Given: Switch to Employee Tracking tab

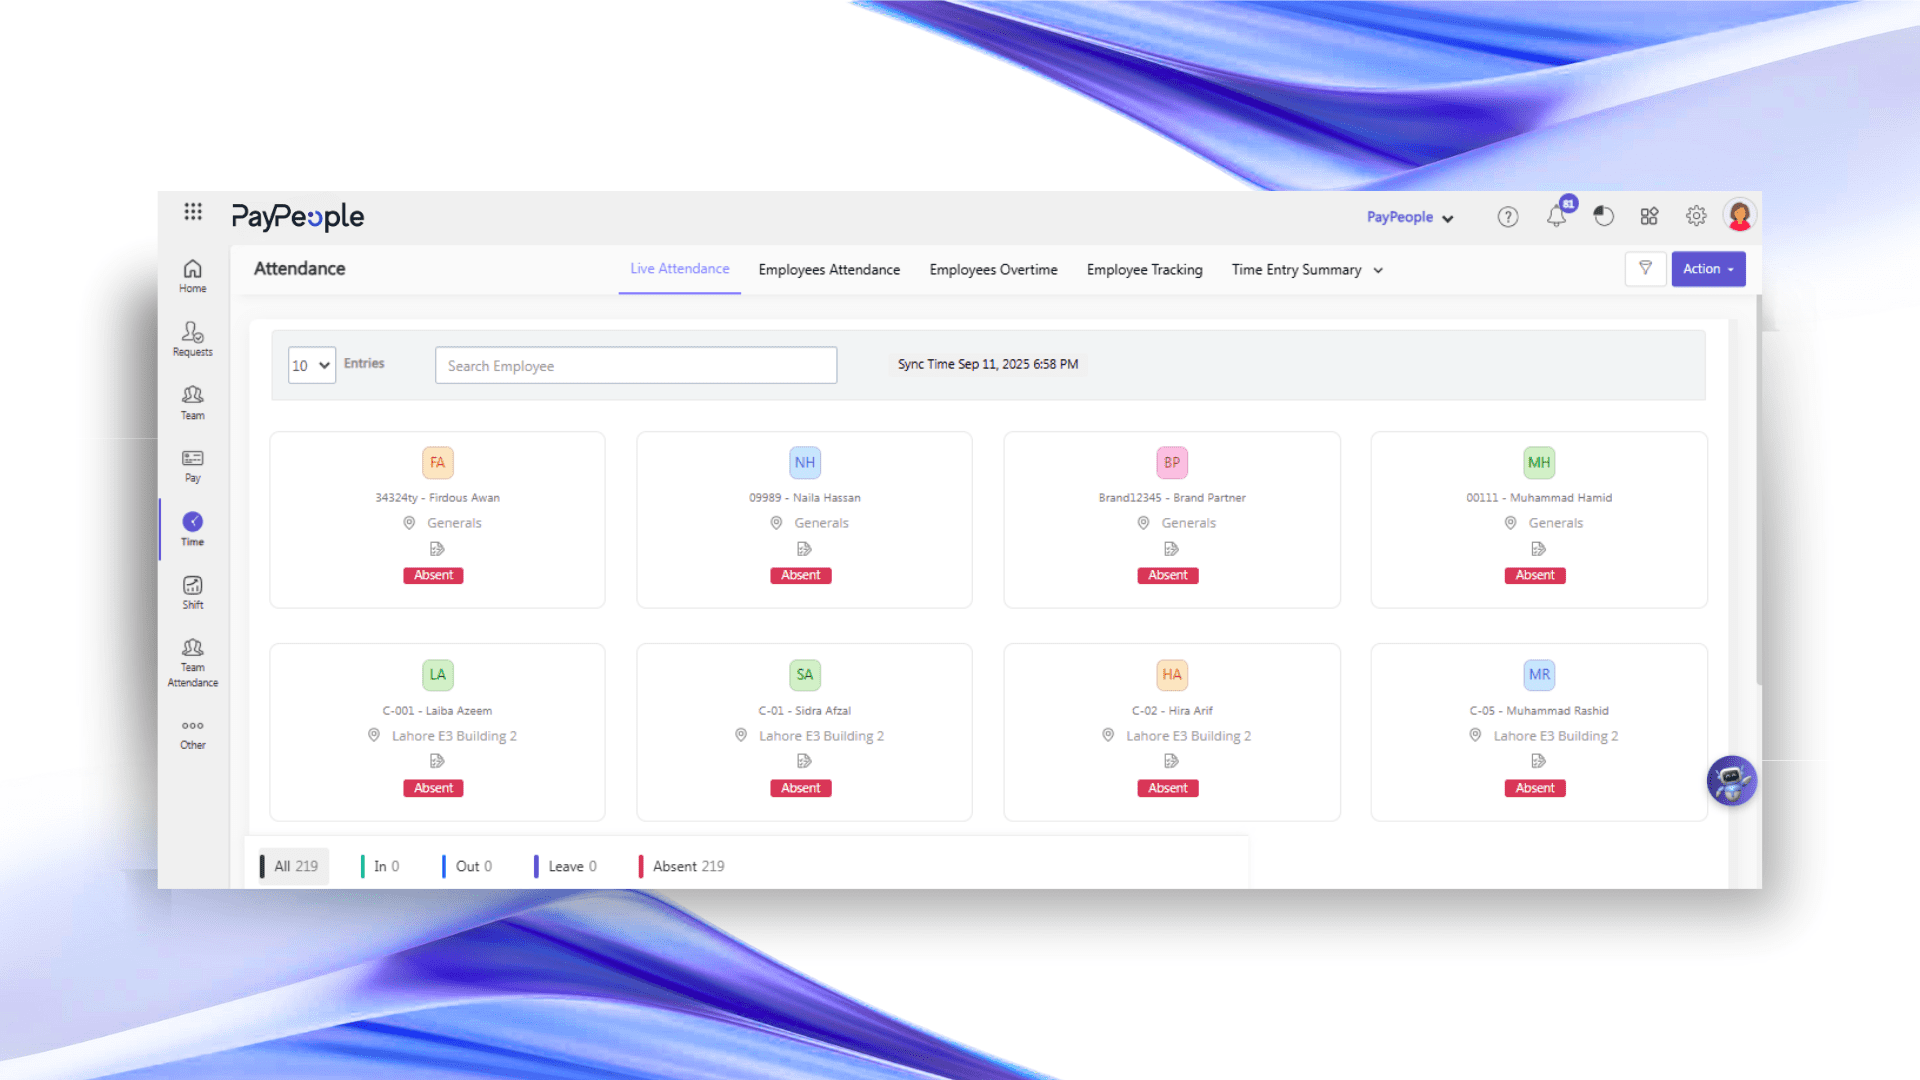Looking at the screenshot, I should coord(1144,270).
